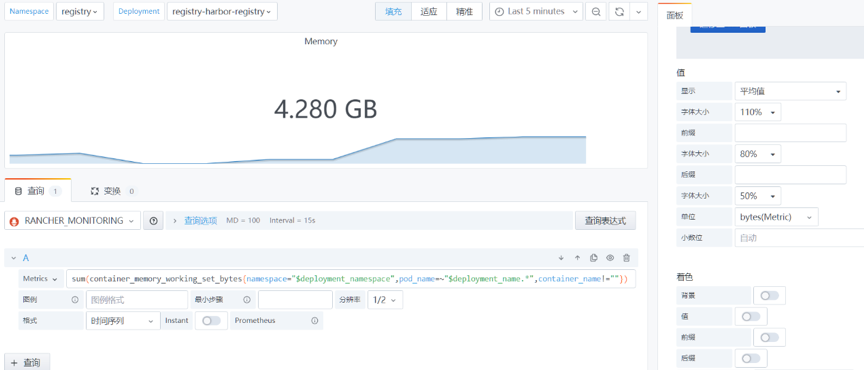Open the 80% font size dropdown

coord(757,154)
